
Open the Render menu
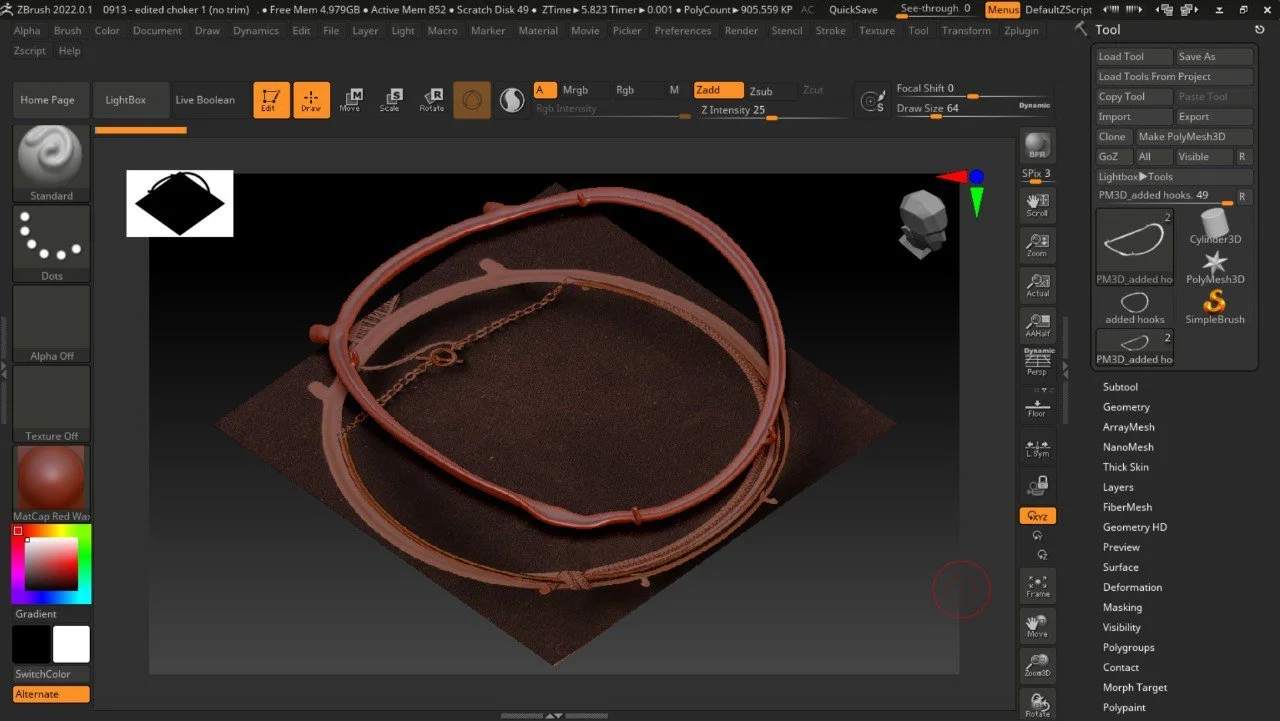[x=741, y=31]
